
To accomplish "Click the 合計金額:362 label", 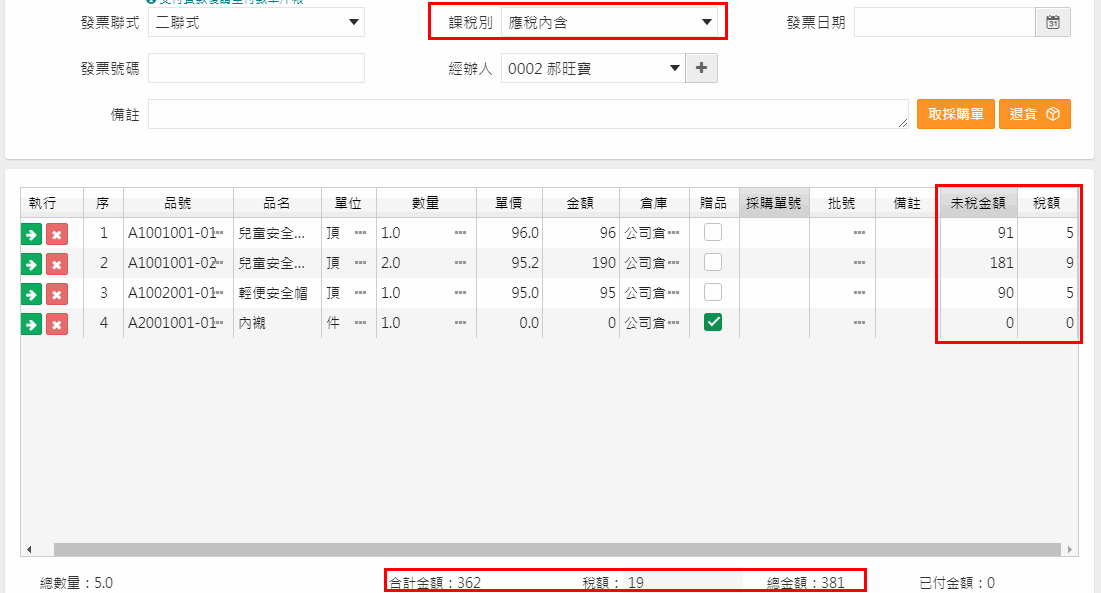I will pos(435,582).
